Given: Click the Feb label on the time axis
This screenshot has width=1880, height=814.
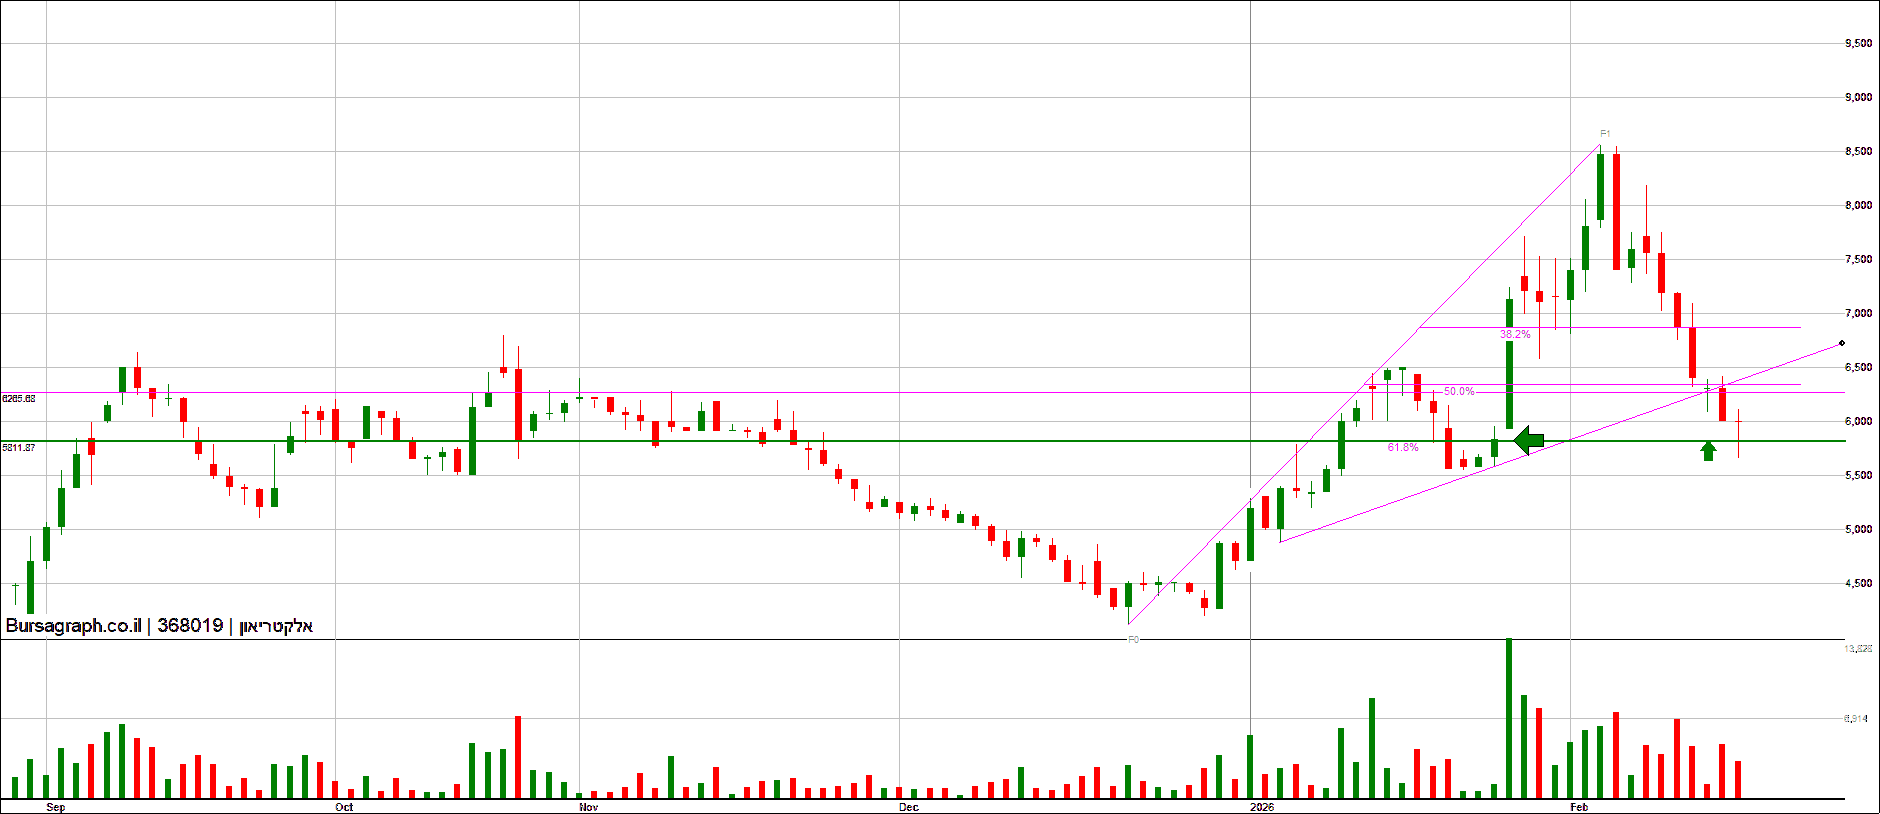Looking at the screenshot, I should pyautogui.click(x=1579, y=807).
